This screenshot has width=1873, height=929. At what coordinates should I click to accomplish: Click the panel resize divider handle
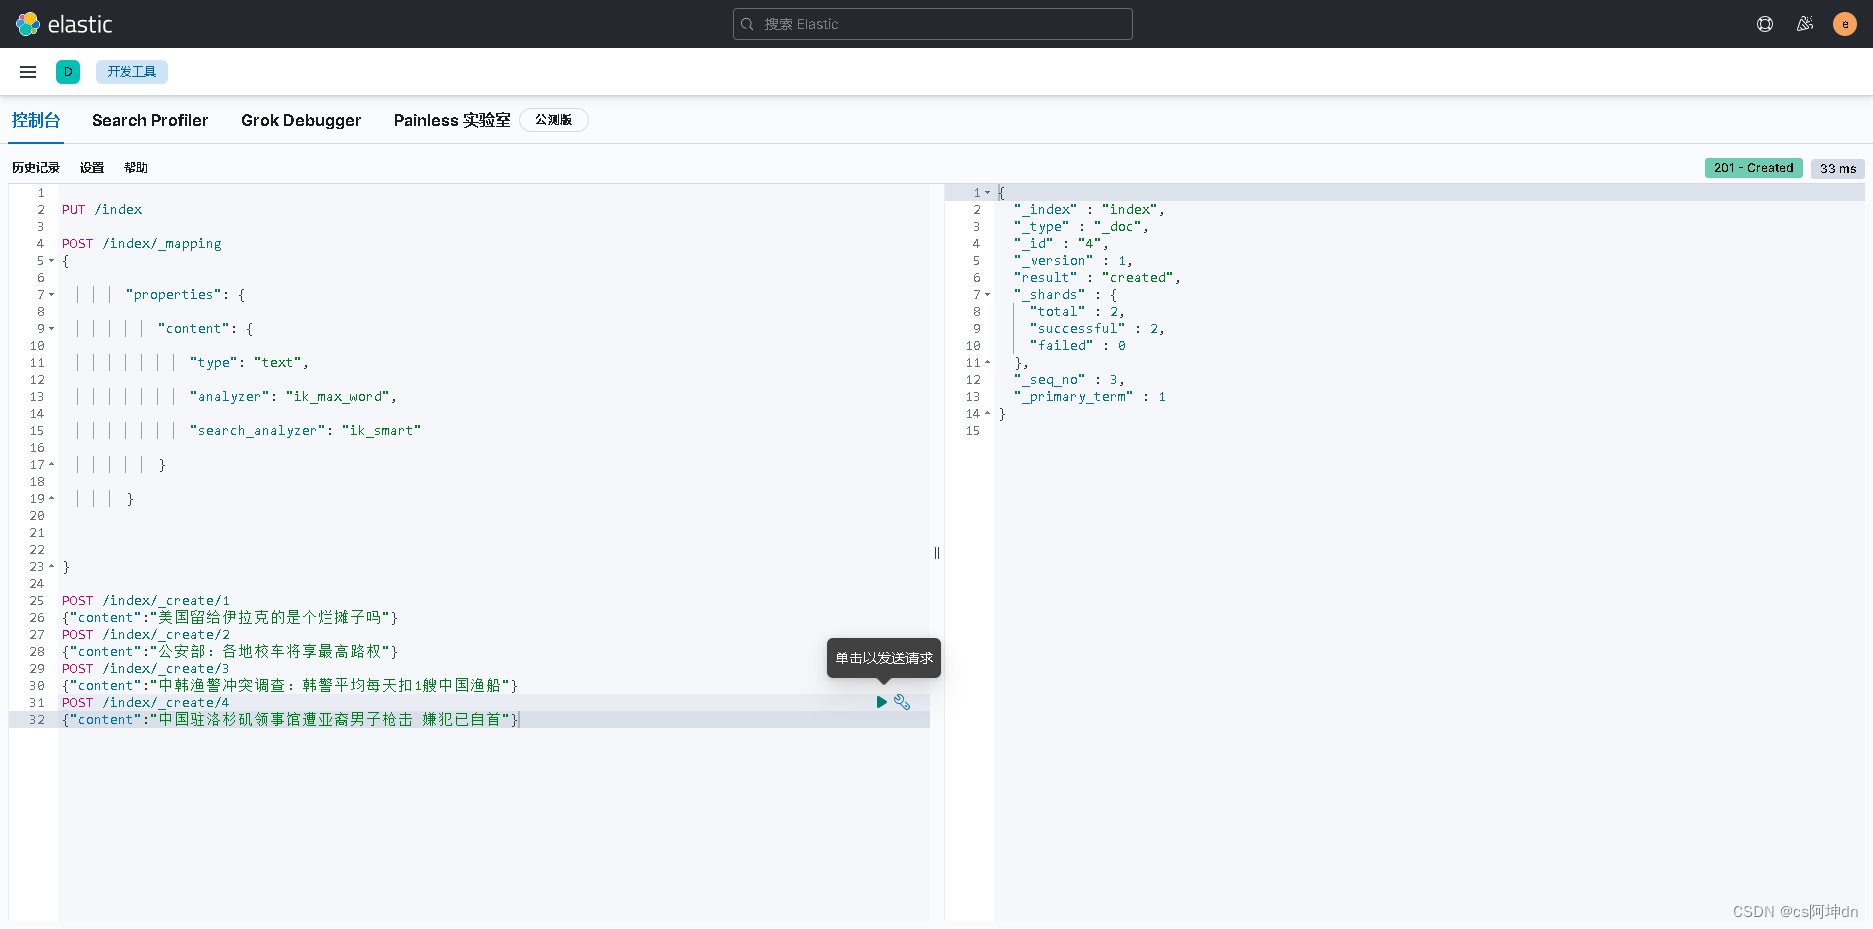[x=937, y=553]
